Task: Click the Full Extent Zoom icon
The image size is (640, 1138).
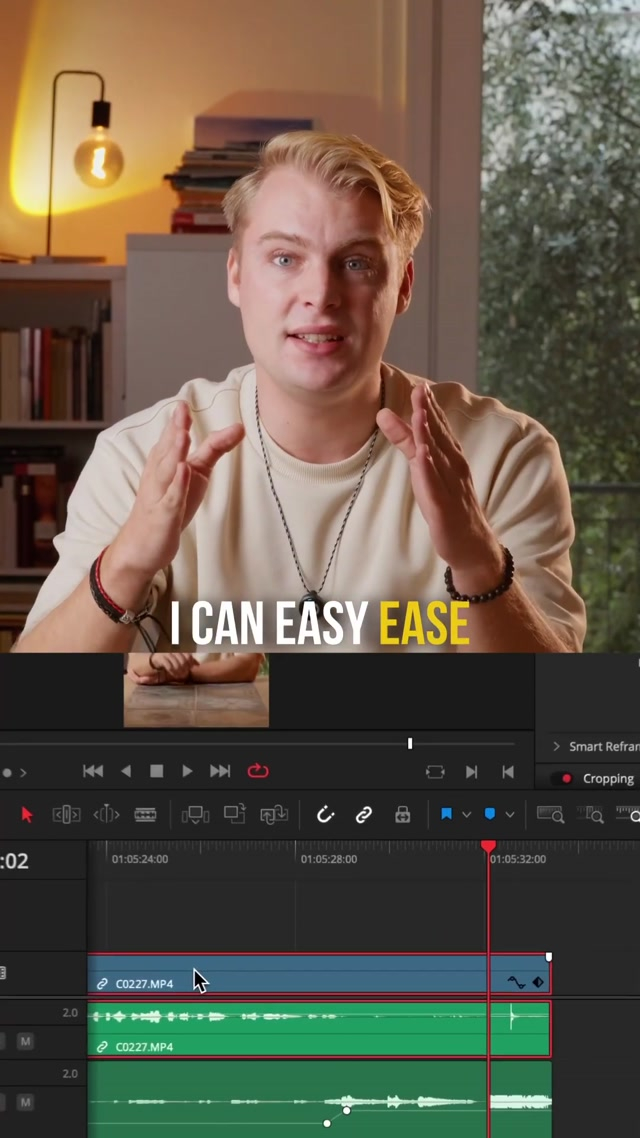Action: coord(550,814)
